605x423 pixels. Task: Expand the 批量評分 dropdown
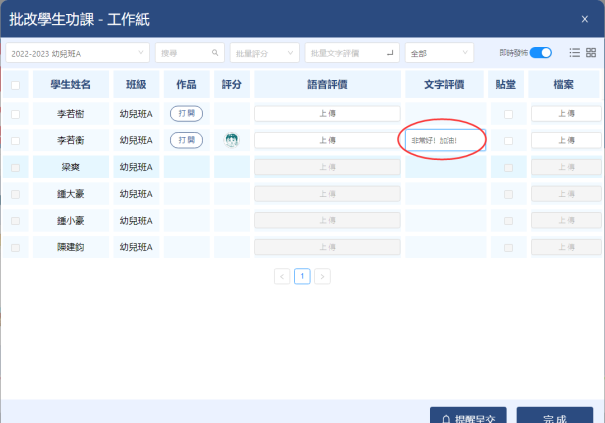tap(264, 53)
